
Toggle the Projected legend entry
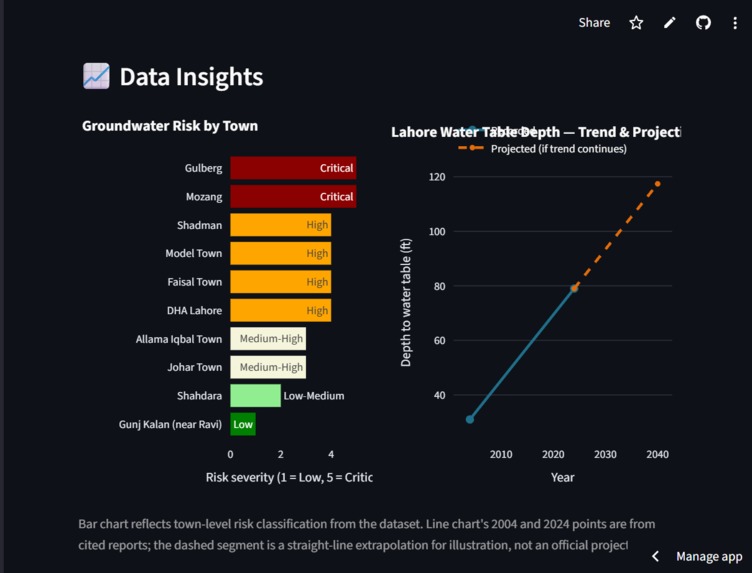[542, 149]
